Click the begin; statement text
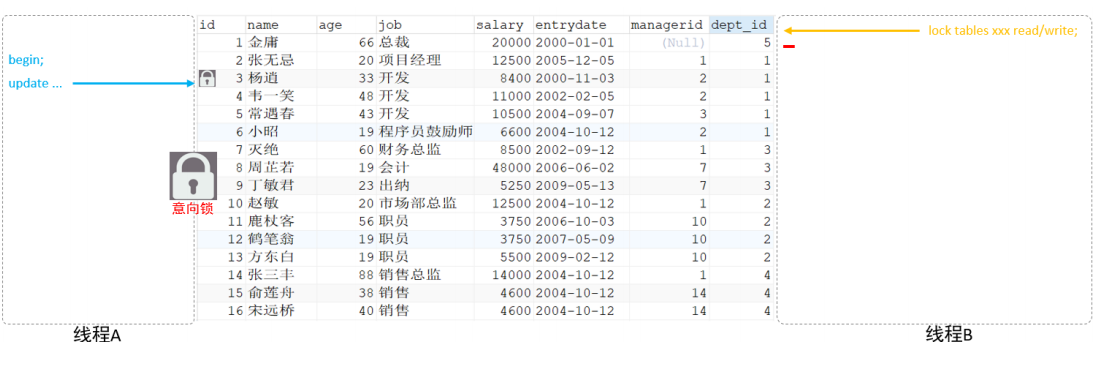Image resolution: width=1098 pixels, height=379 pixels. click(27, 61)
